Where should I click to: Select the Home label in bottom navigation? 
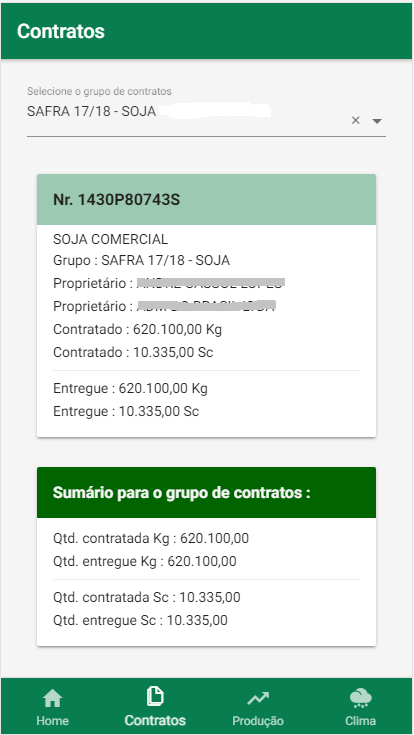coord(53,720)
